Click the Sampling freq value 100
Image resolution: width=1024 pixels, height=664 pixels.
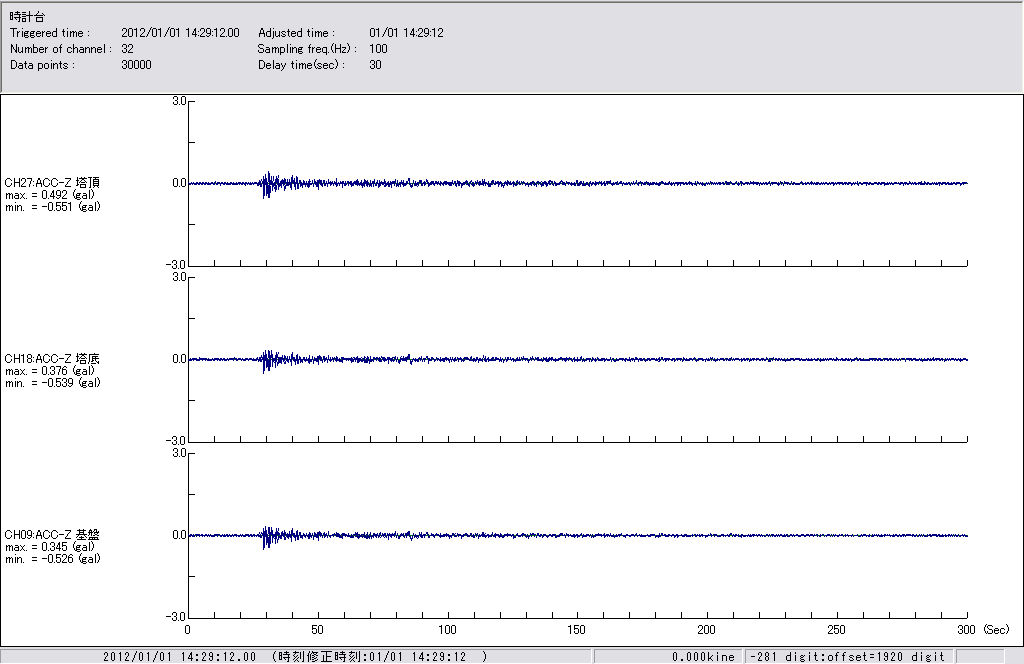click(378, 49)
